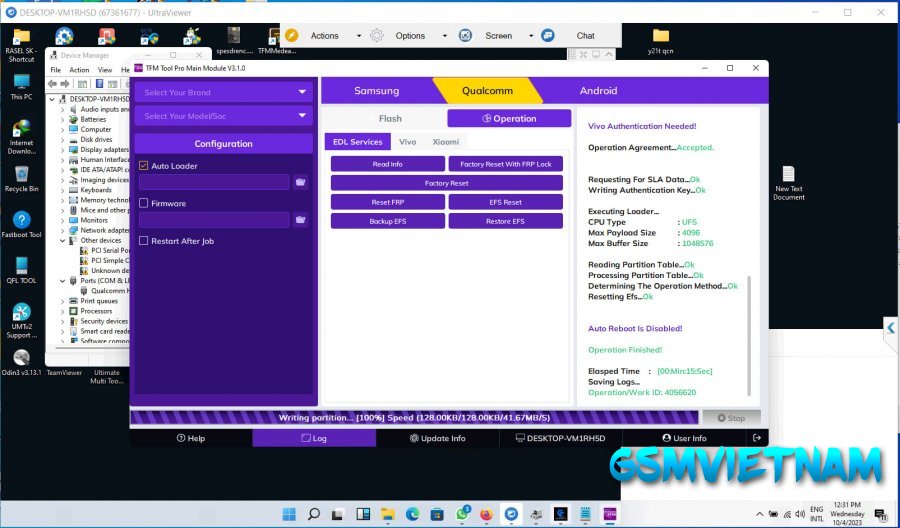This screenshot has height=528, width=900.
Task: Expand the UltraViewer Actions dropdown
Action: [x=358, y=36]
